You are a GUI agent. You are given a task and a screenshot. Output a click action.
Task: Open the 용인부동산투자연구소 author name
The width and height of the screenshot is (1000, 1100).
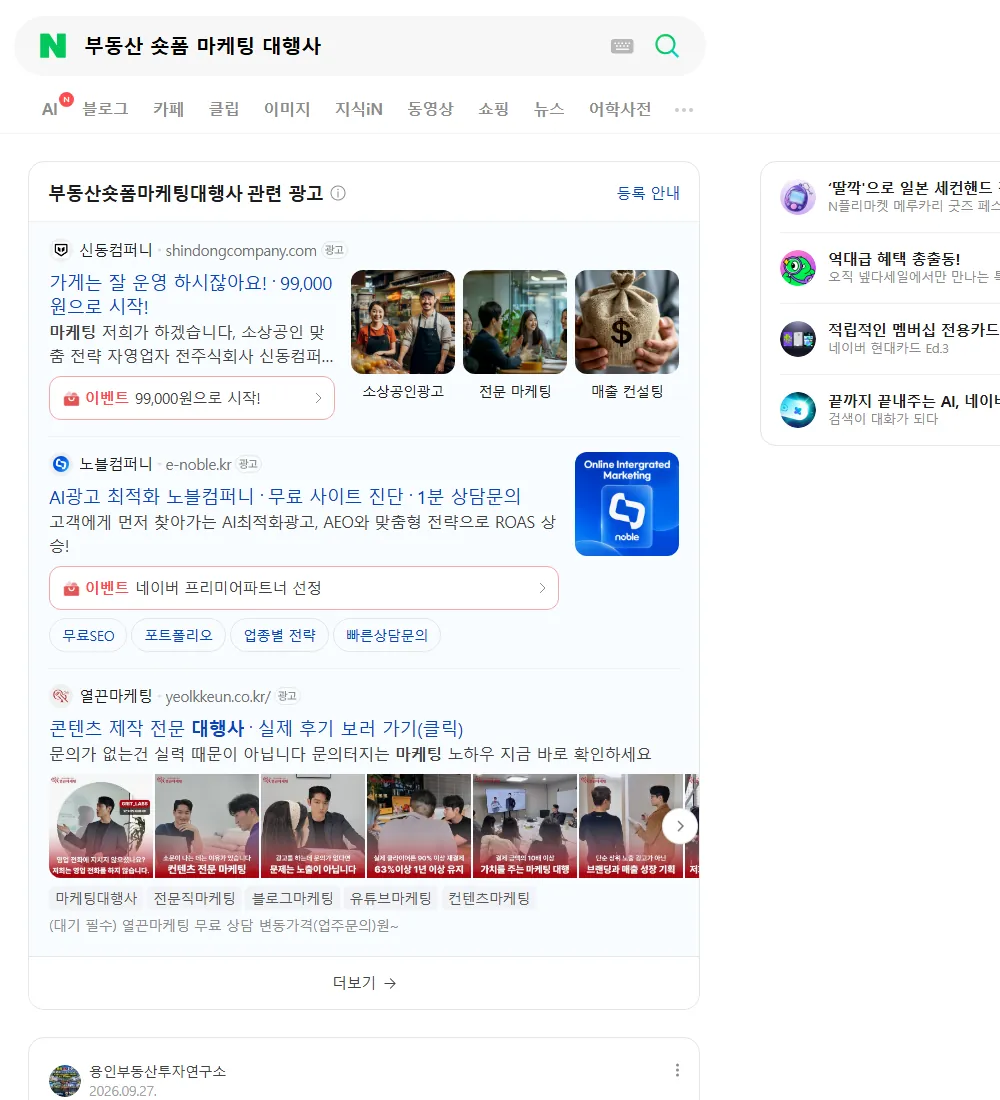click(157, 1071)
